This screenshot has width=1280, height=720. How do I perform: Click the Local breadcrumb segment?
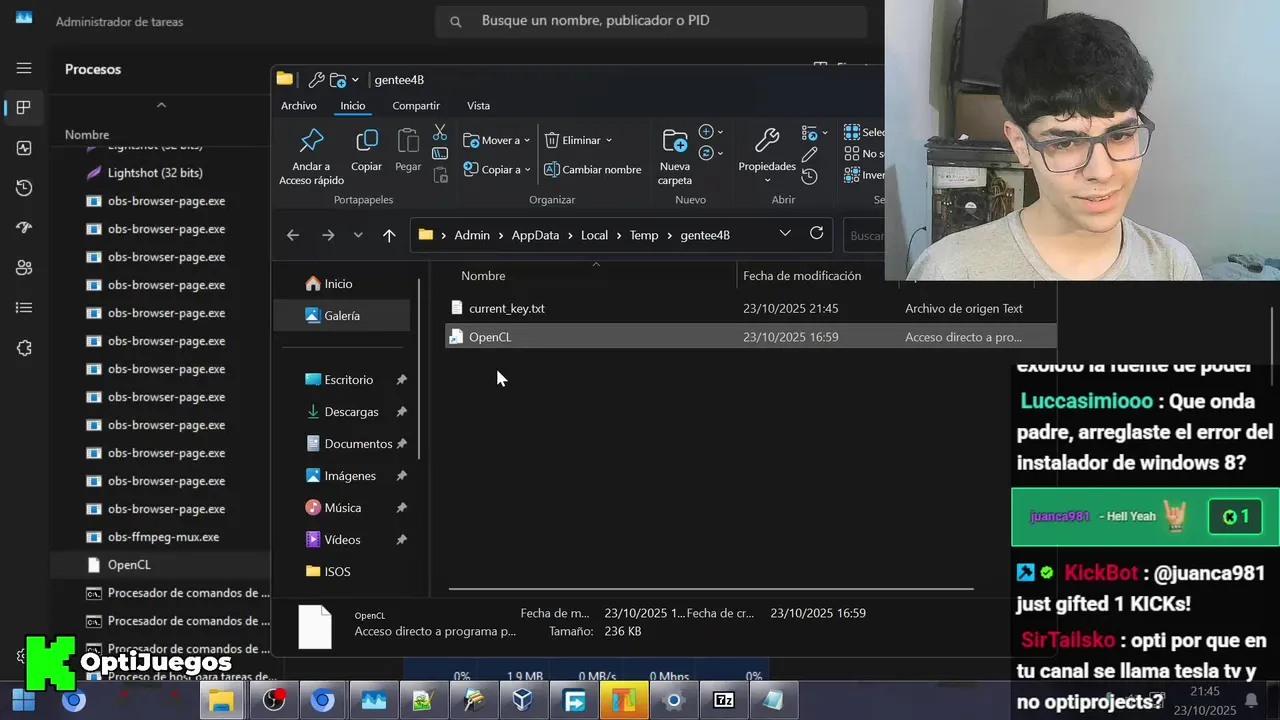pyautogui.click(x=594, y=235)
